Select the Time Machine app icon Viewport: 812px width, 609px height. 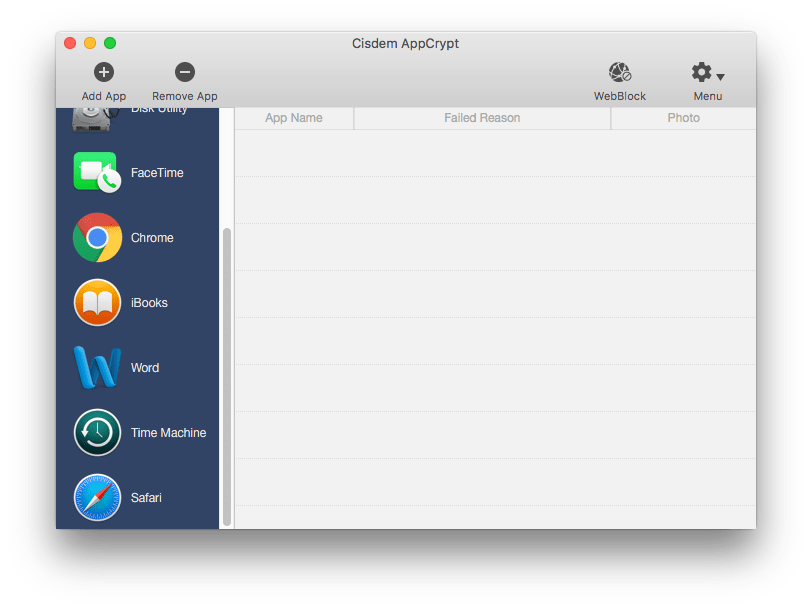coord(97,432)
